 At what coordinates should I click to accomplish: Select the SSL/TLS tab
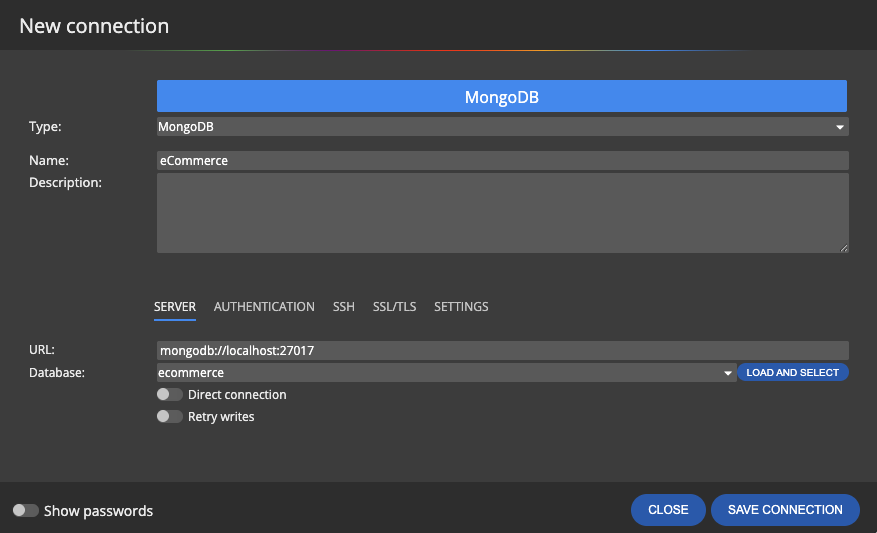click(394, 306)
